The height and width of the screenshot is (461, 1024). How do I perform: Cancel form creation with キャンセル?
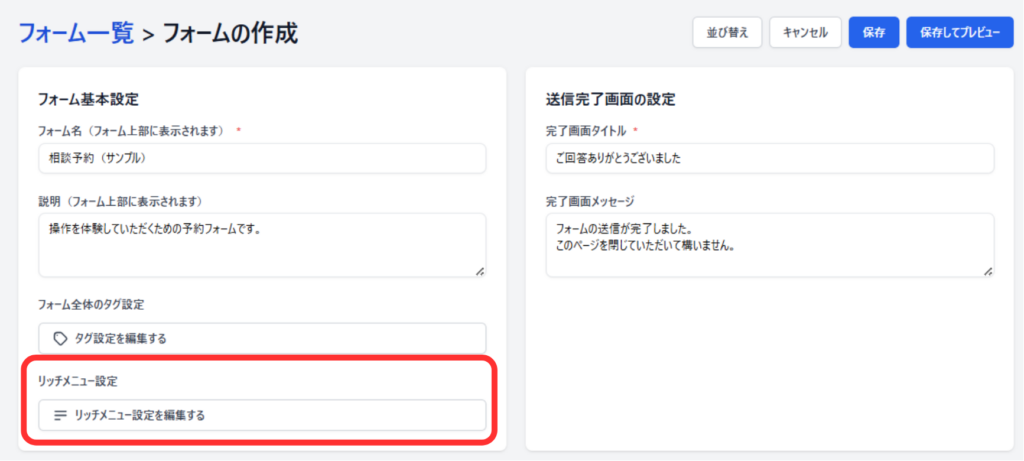[805, 32]
